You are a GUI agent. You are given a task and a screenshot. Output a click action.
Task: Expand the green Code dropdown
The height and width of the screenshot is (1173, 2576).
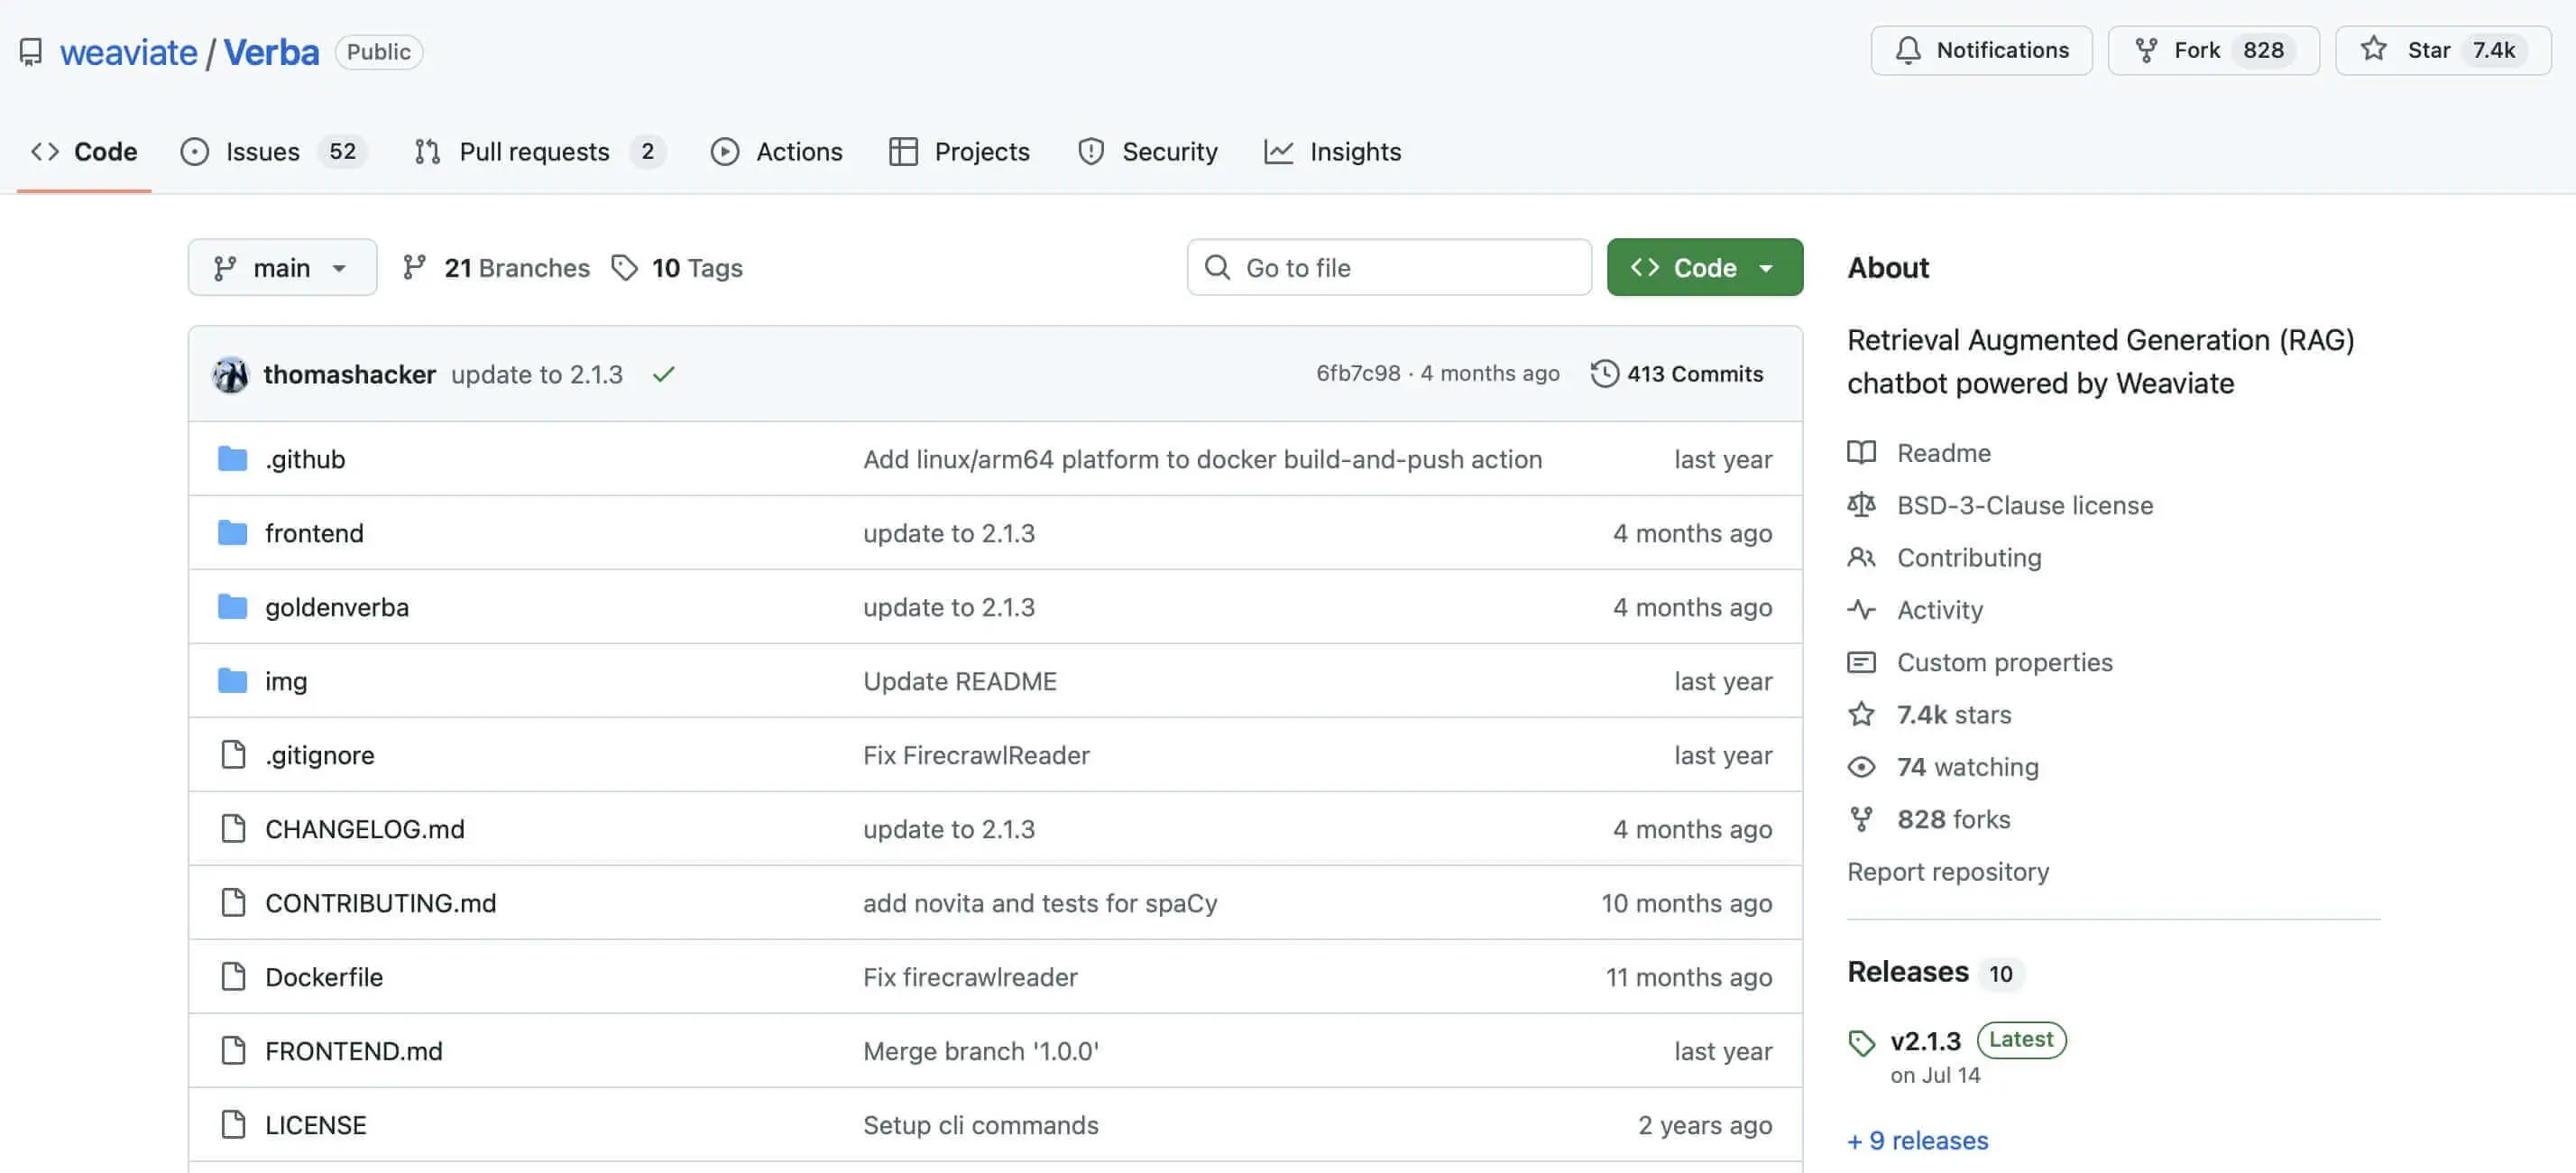1704,267
